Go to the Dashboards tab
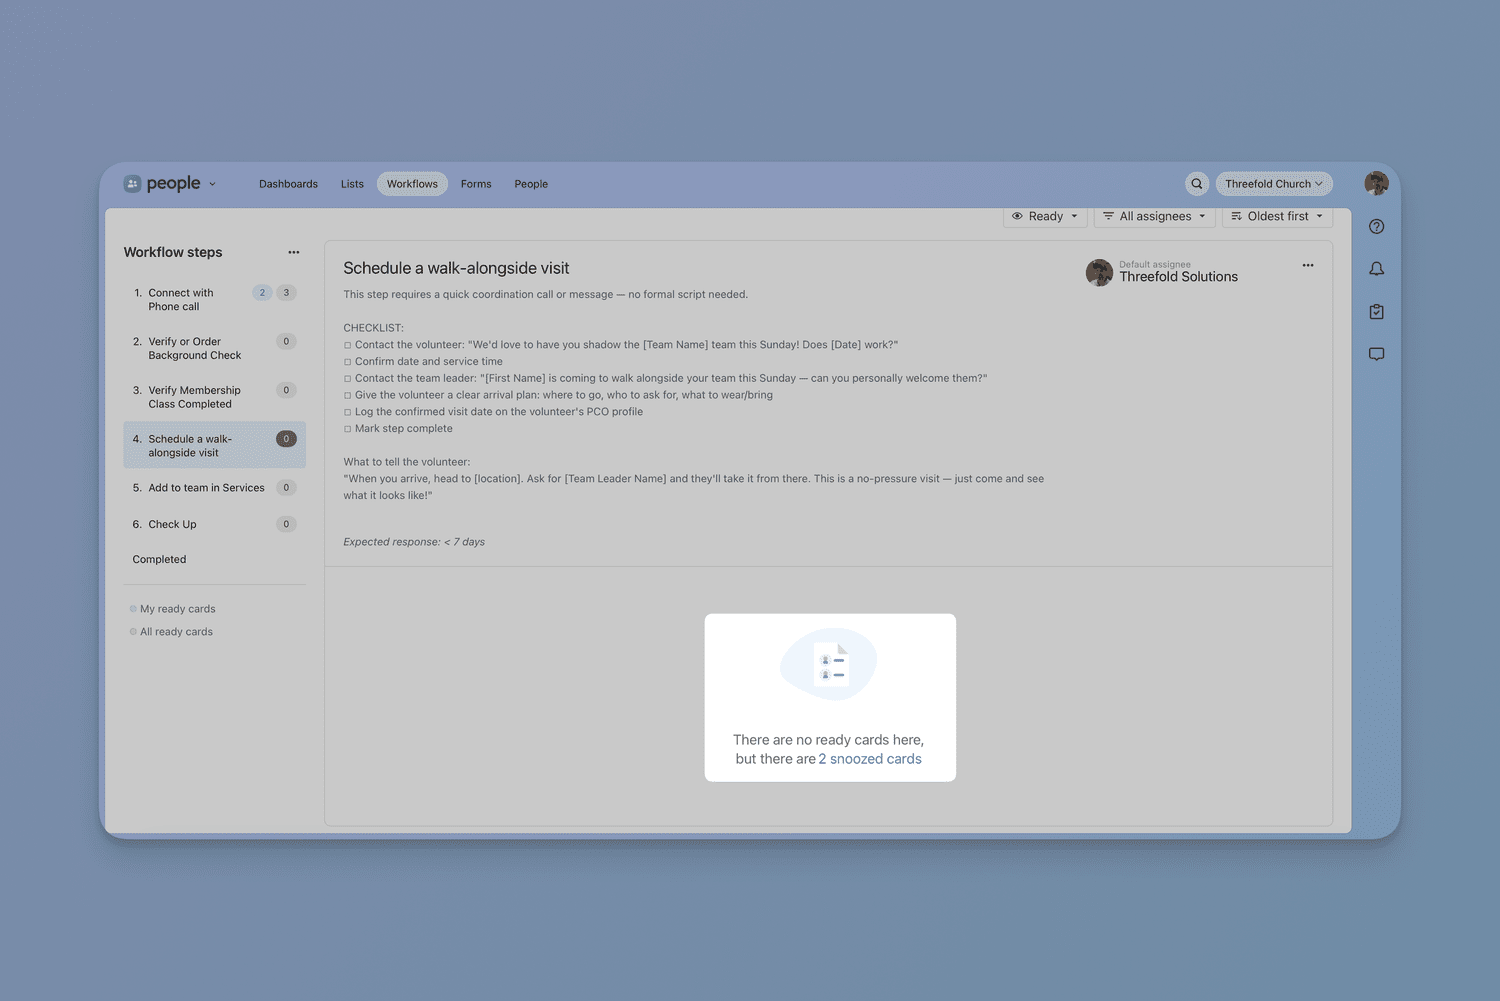Viewport: 1500px width, 1001px height. pos(288,184)
